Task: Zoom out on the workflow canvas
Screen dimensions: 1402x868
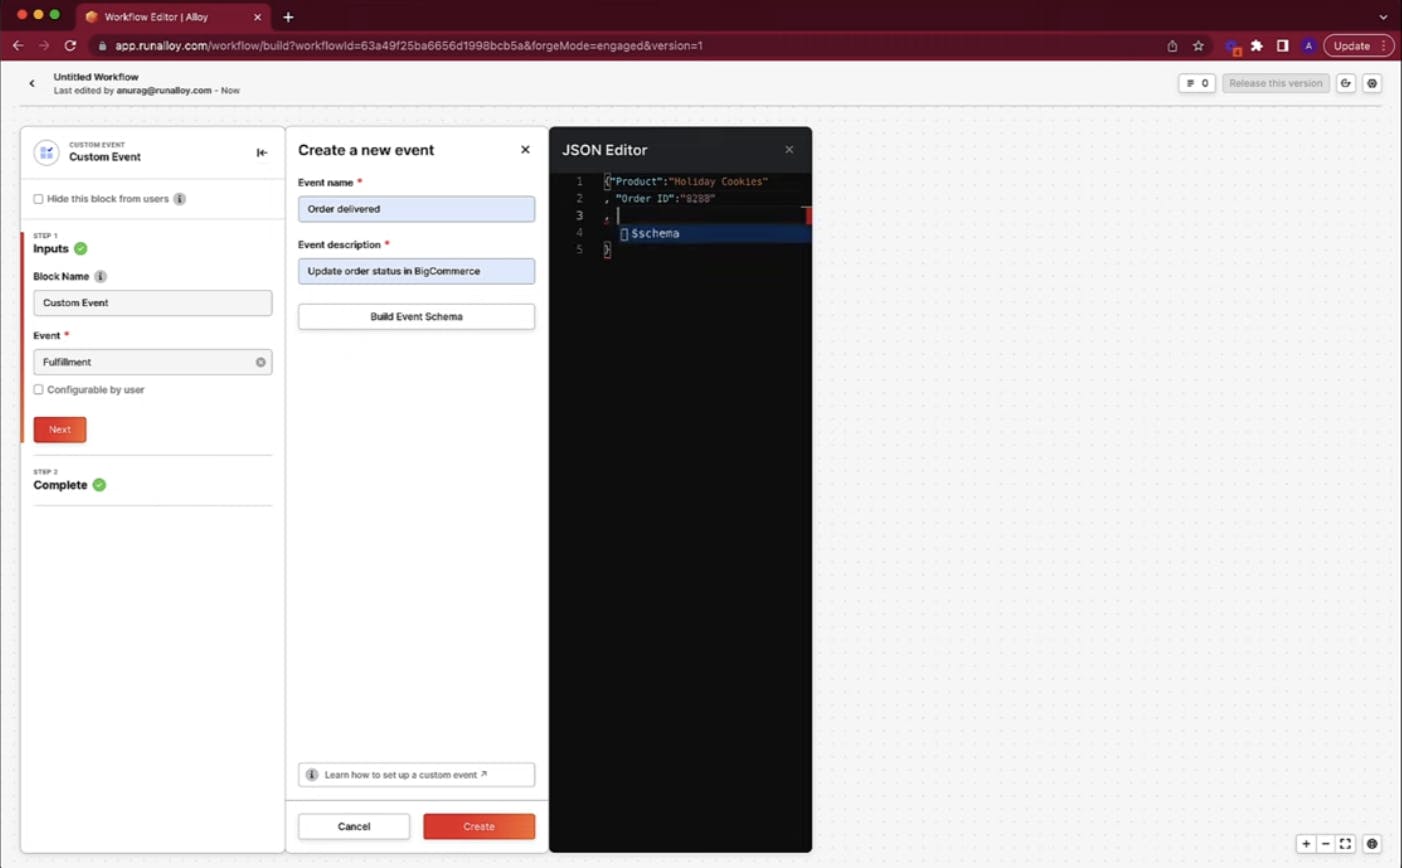Action: (x=1325, y=844)
